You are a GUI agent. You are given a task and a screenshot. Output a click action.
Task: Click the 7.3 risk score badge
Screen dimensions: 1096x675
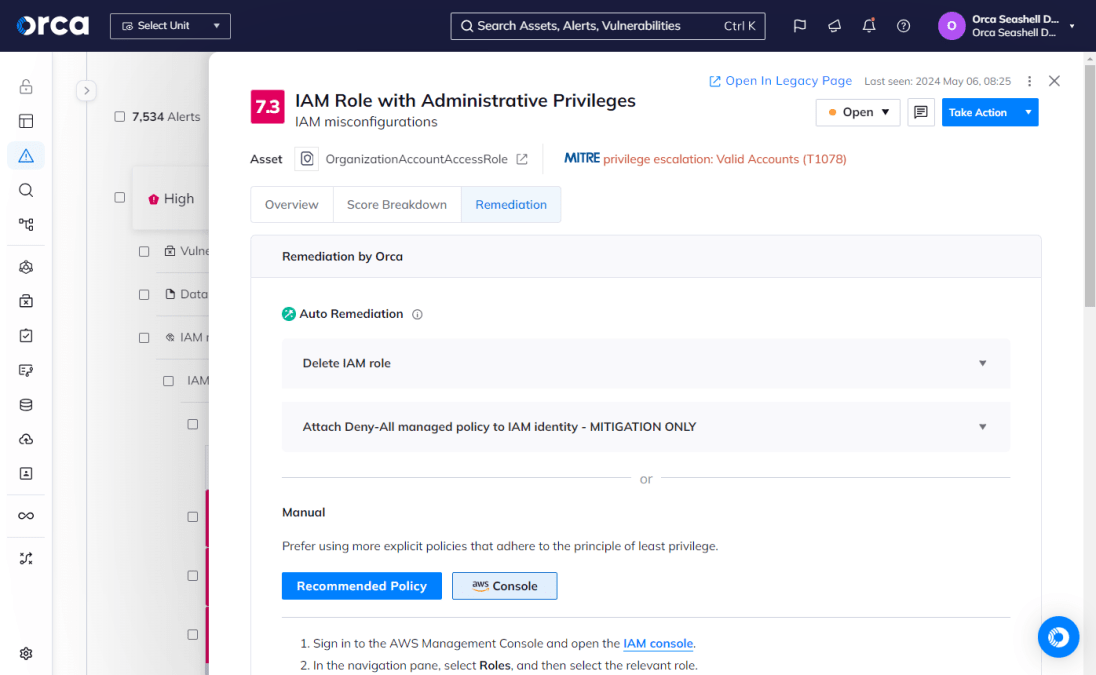[x=268, y=107]
